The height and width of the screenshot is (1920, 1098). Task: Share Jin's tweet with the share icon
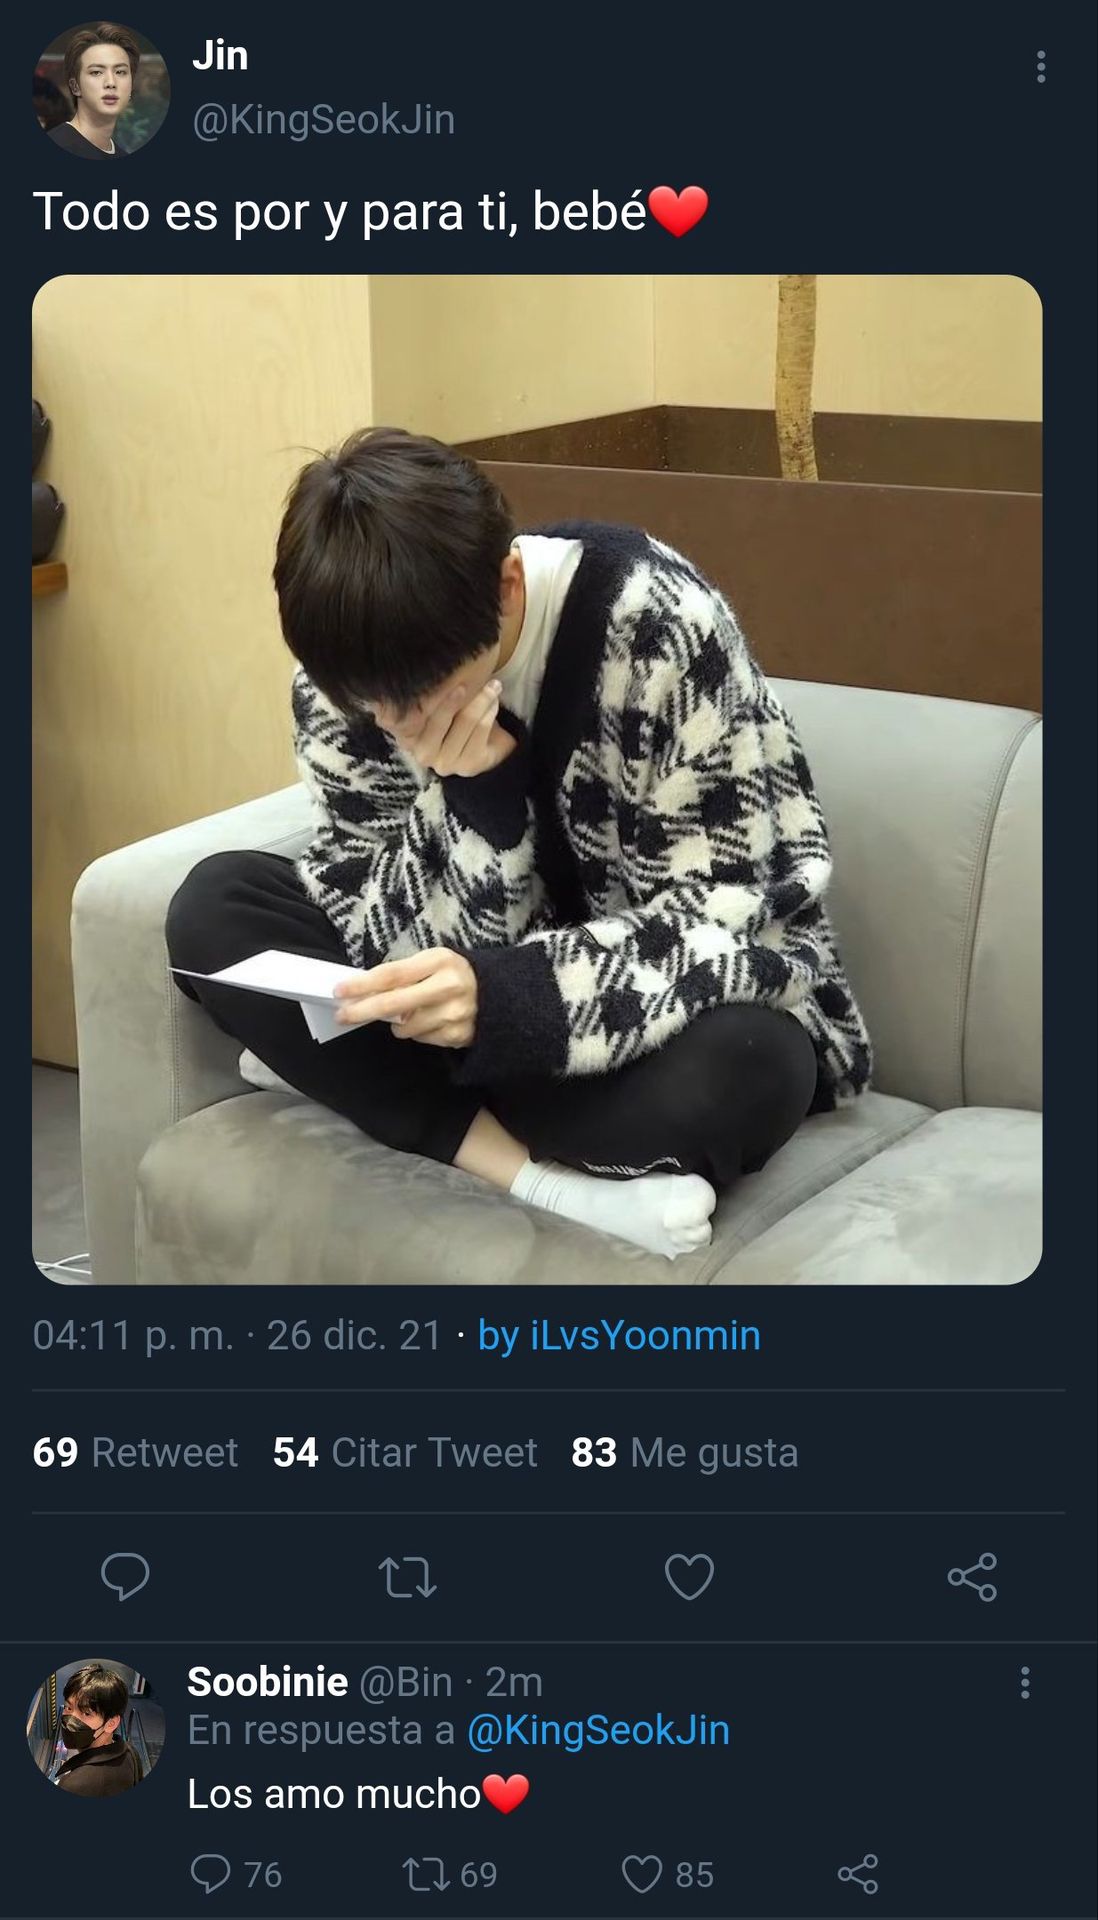pyautogui.click(x=972, y=1577)
